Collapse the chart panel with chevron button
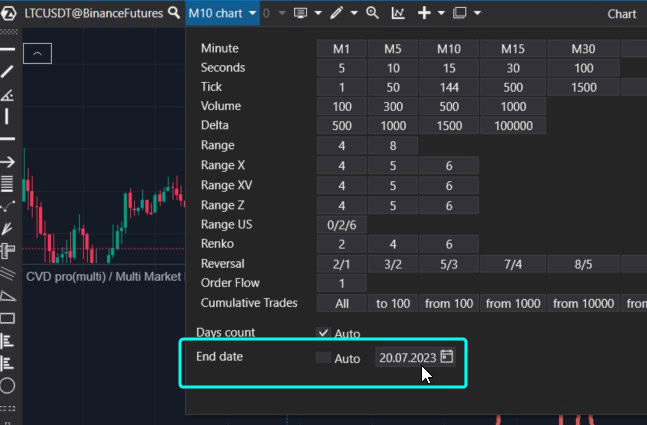Viewport: 647px width, 425px height. 37,53
